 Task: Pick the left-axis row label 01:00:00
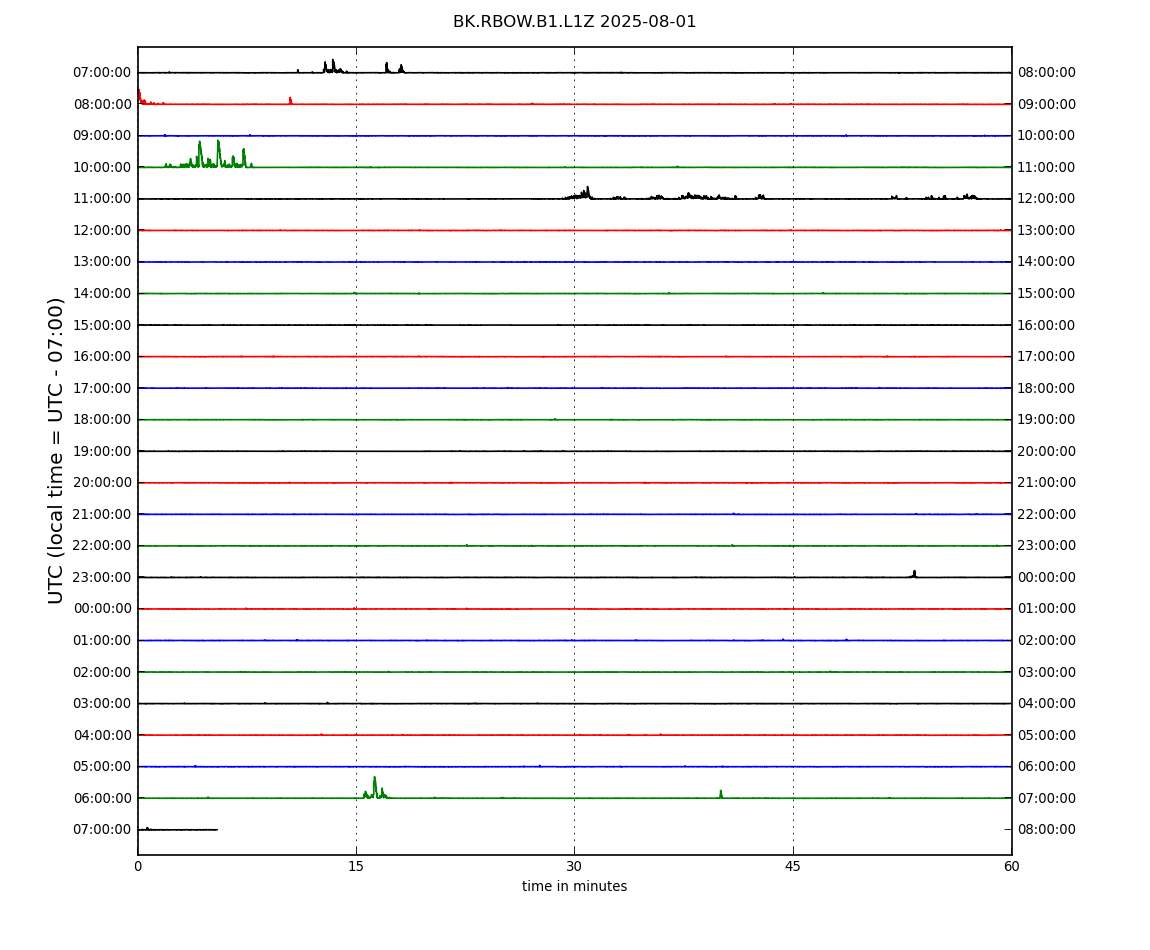coord(103,640)
